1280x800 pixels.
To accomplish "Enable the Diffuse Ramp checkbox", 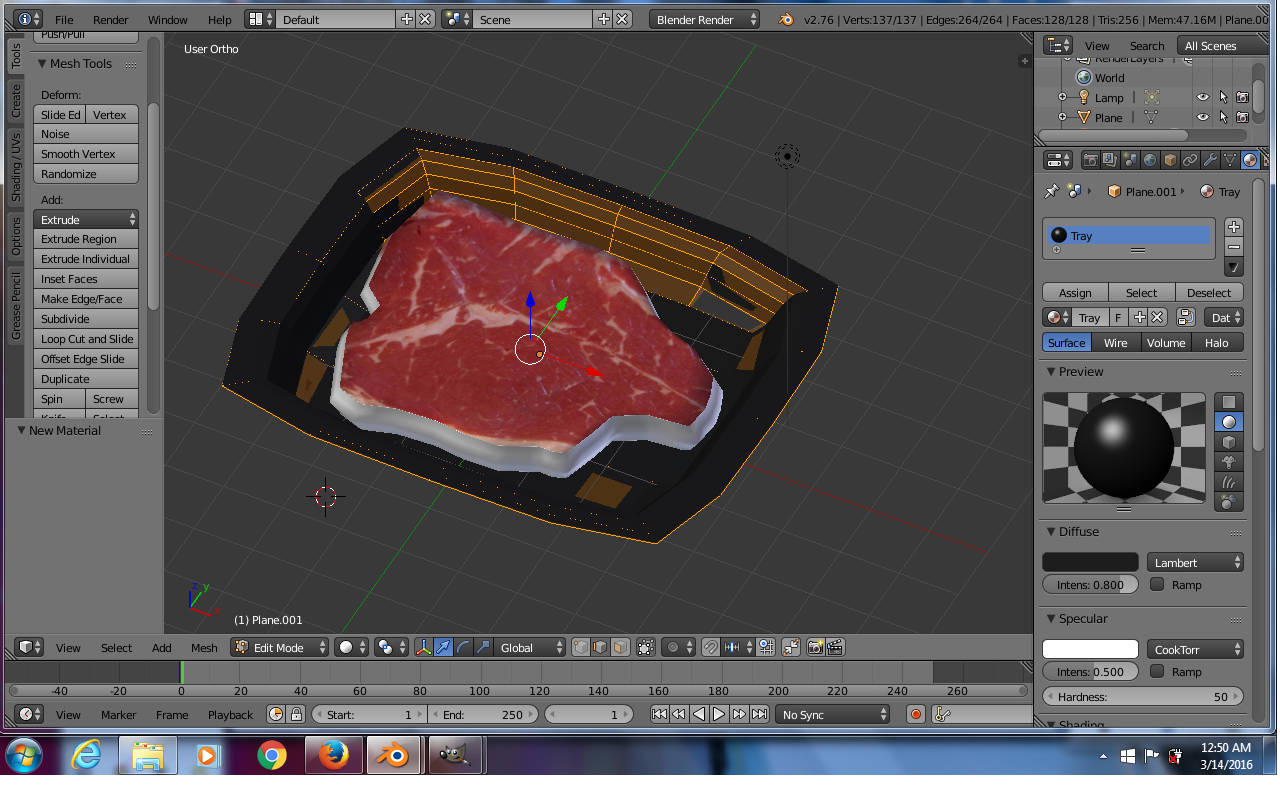I will coord(1157,584).
